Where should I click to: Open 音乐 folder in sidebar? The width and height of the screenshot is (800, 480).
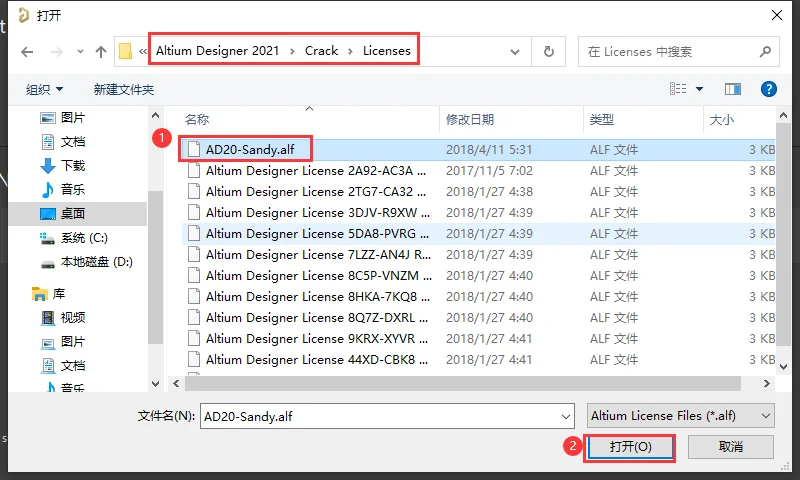pos(62,190)
